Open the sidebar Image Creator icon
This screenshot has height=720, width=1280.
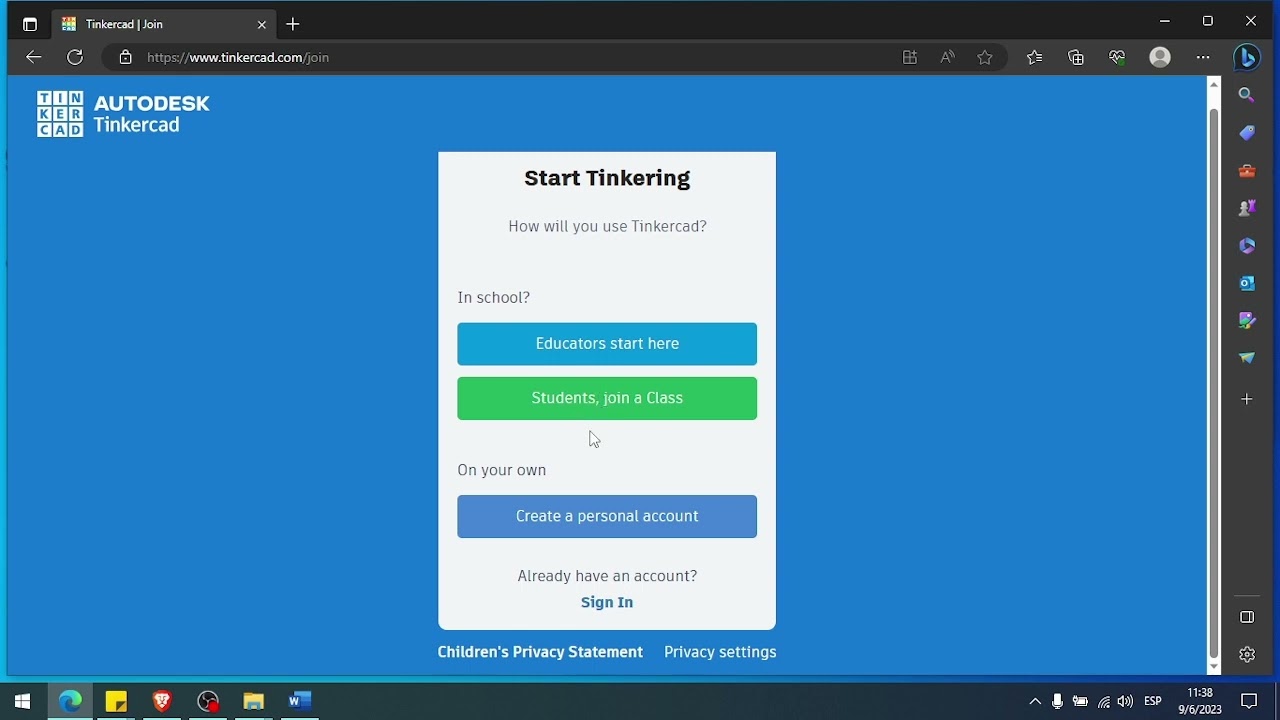[1247, 321]
